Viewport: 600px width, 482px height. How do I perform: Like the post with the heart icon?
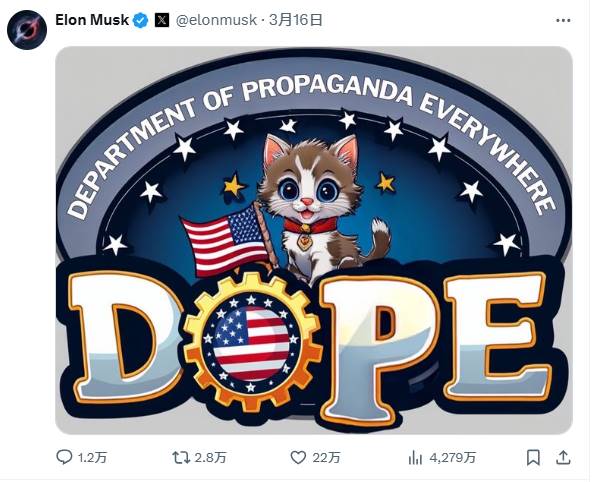[x=297, y=457]
